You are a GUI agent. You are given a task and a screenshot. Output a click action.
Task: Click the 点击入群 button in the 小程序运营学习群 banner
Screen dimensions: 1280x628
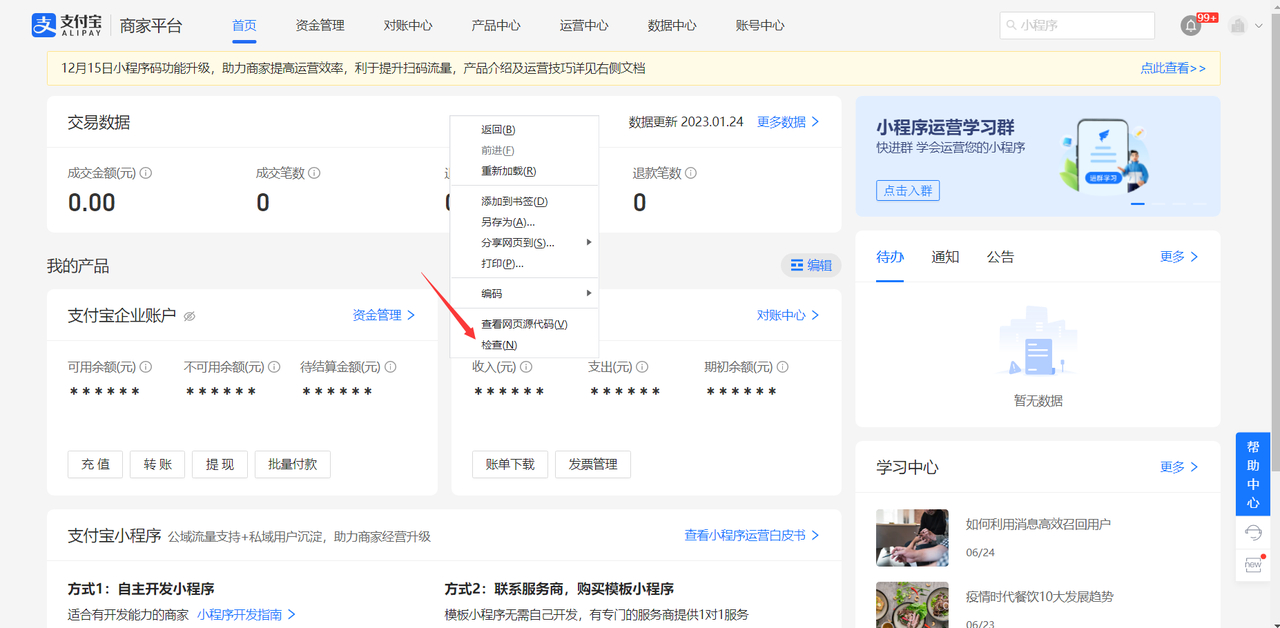tap(908, 190)
